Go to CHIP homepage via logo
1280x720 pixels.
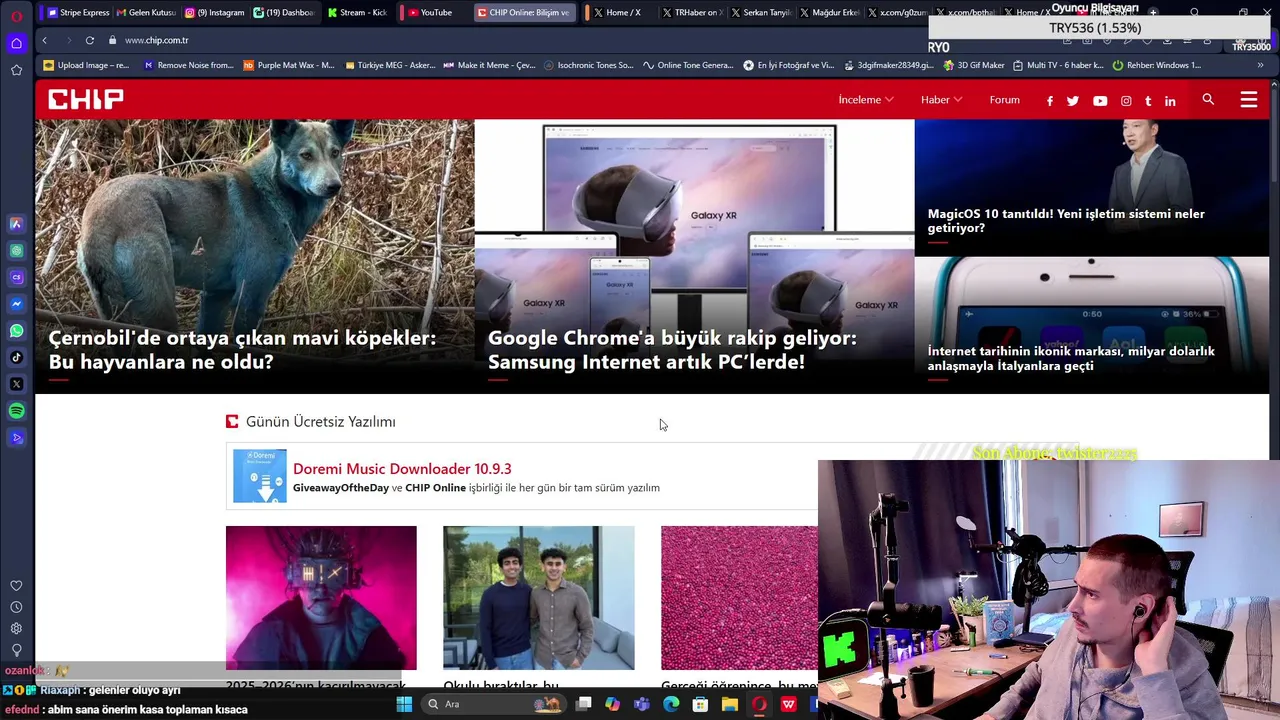[x=86, y=99]
